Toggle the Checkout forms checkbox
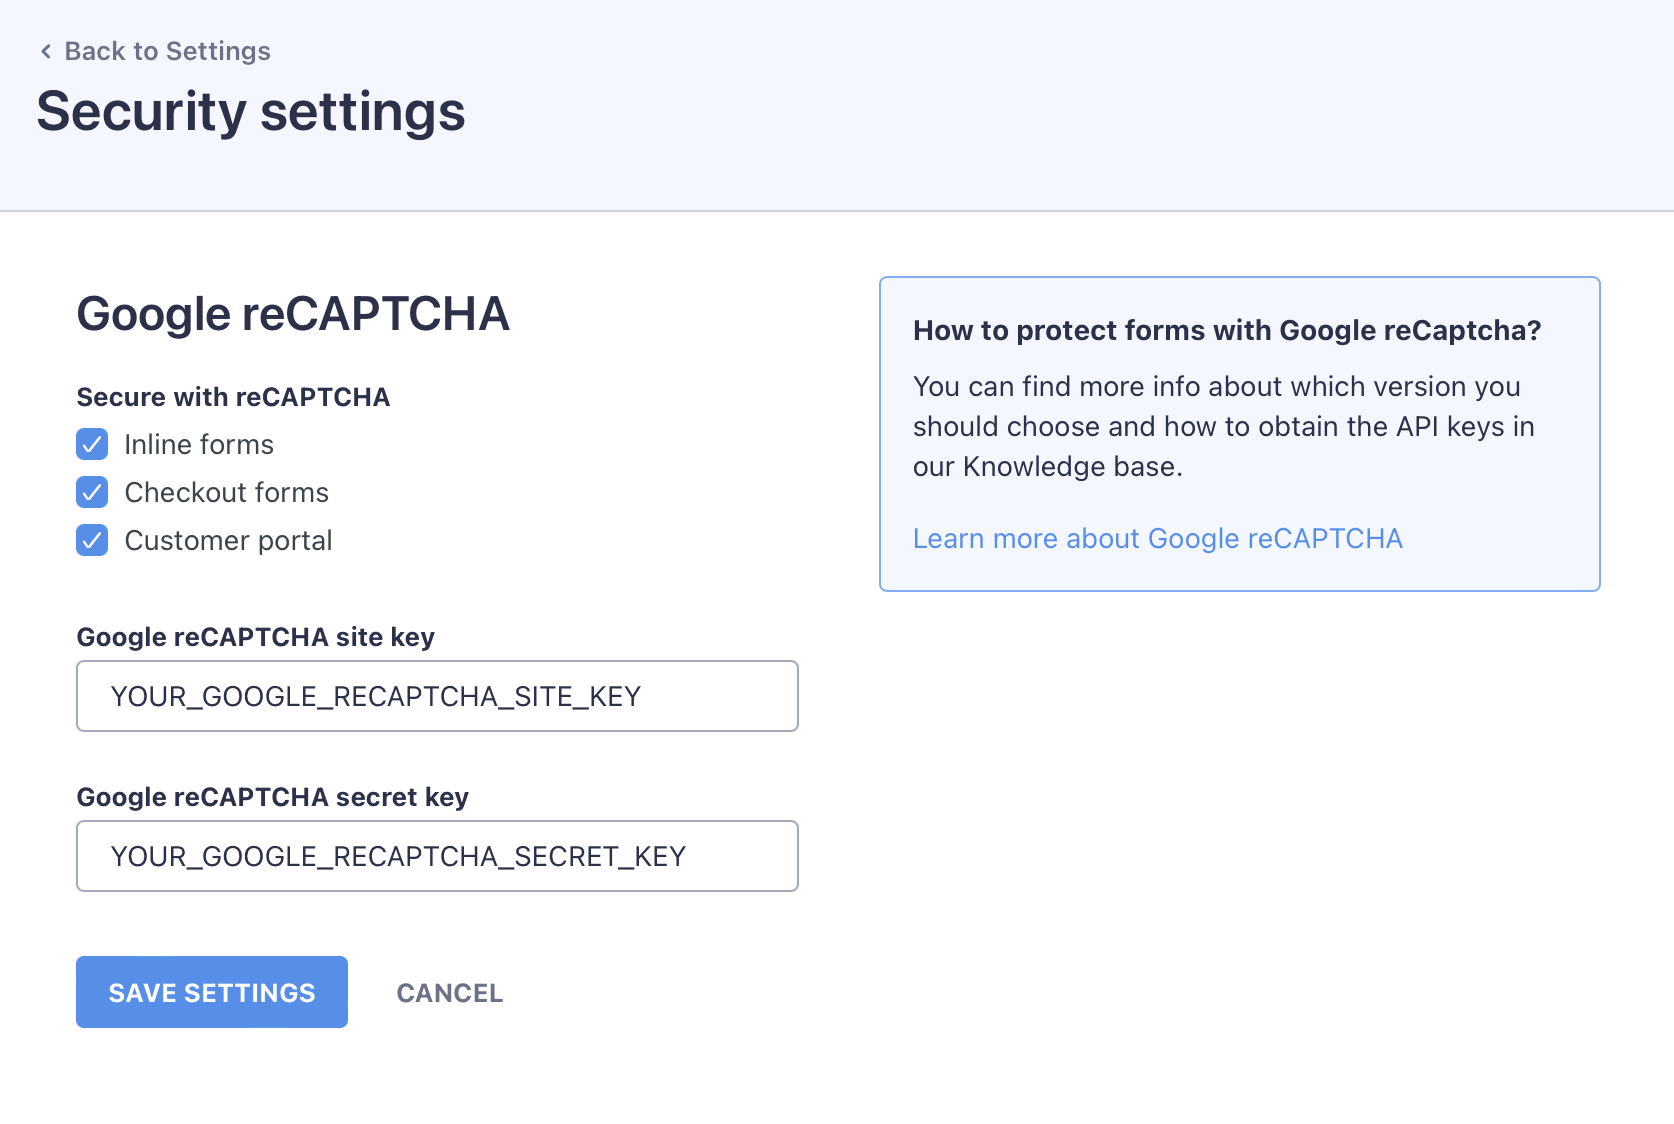Screen dimensions: 1674x1124 click(92, 492)
